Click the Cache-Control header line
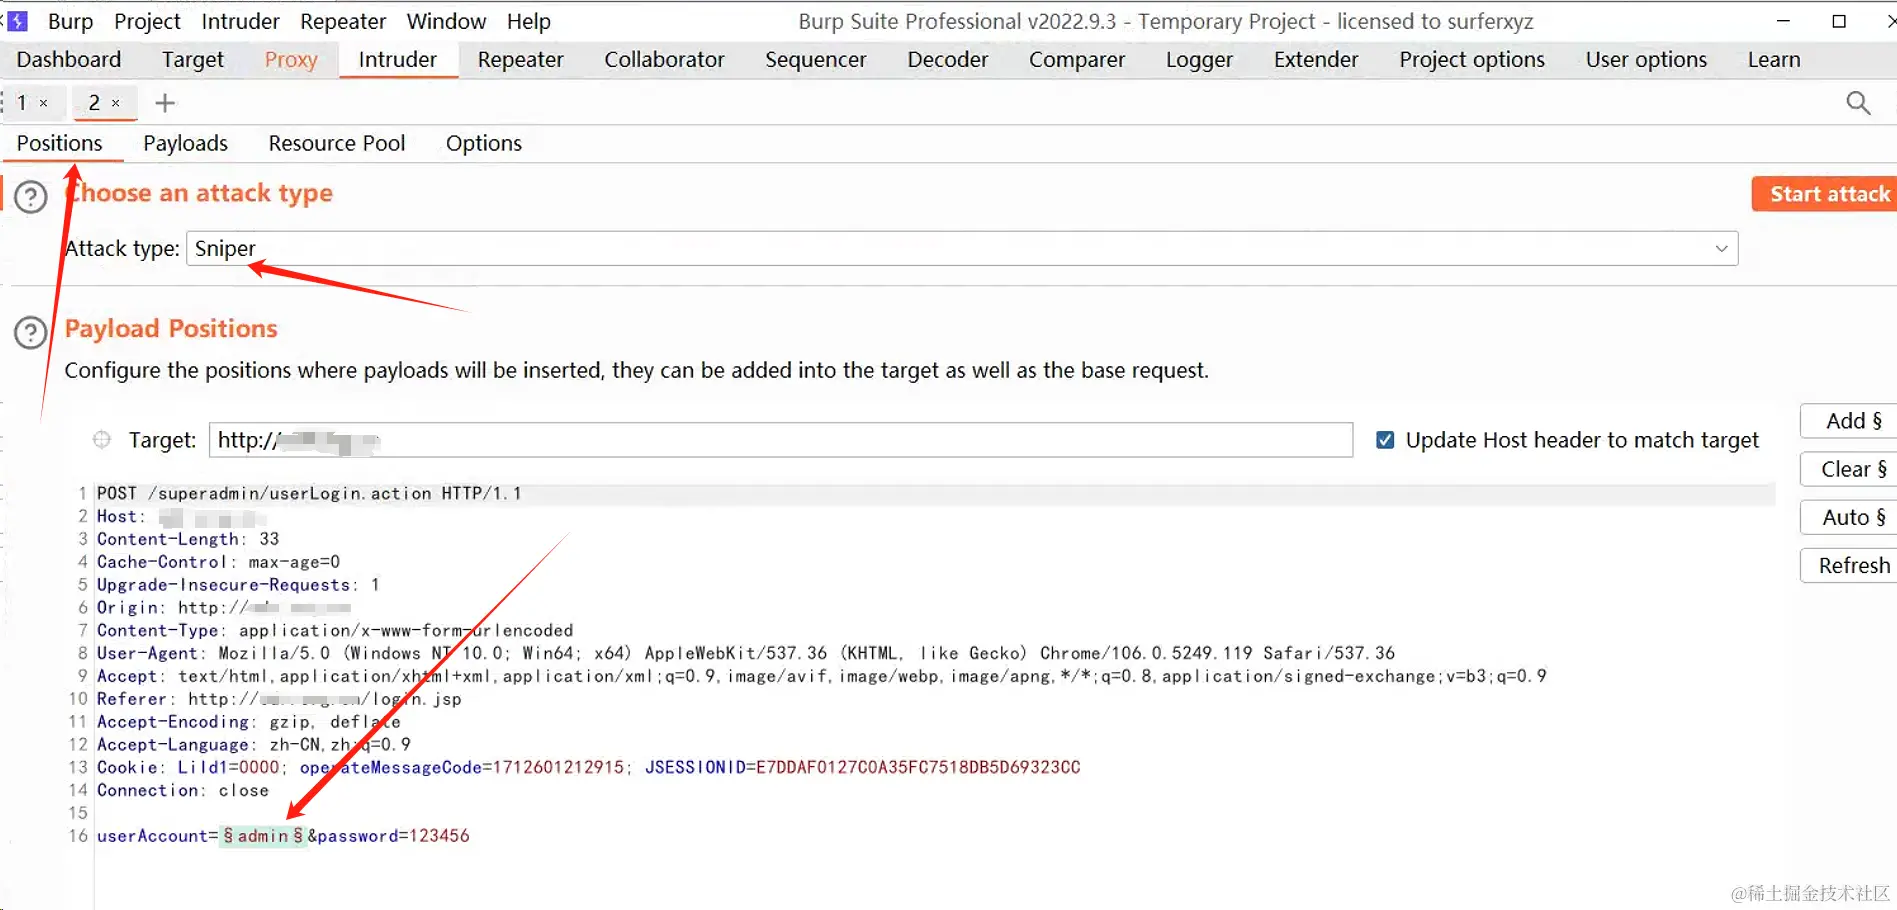Screen dimensions: 1897x910 (218, 562)
